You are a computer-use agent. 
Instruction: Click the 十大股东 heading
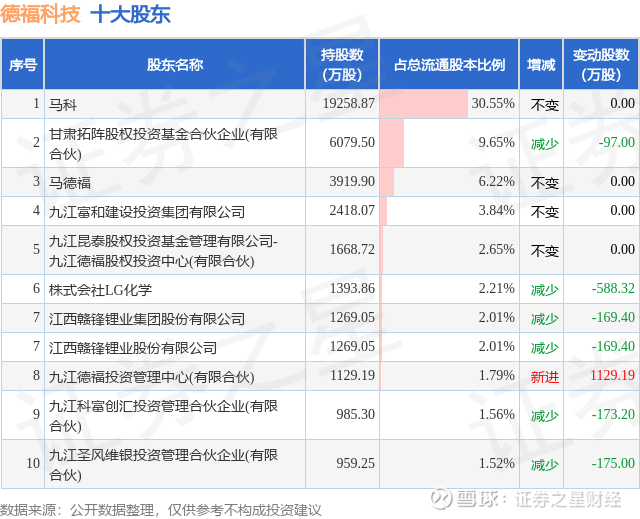tap(131, 14)
